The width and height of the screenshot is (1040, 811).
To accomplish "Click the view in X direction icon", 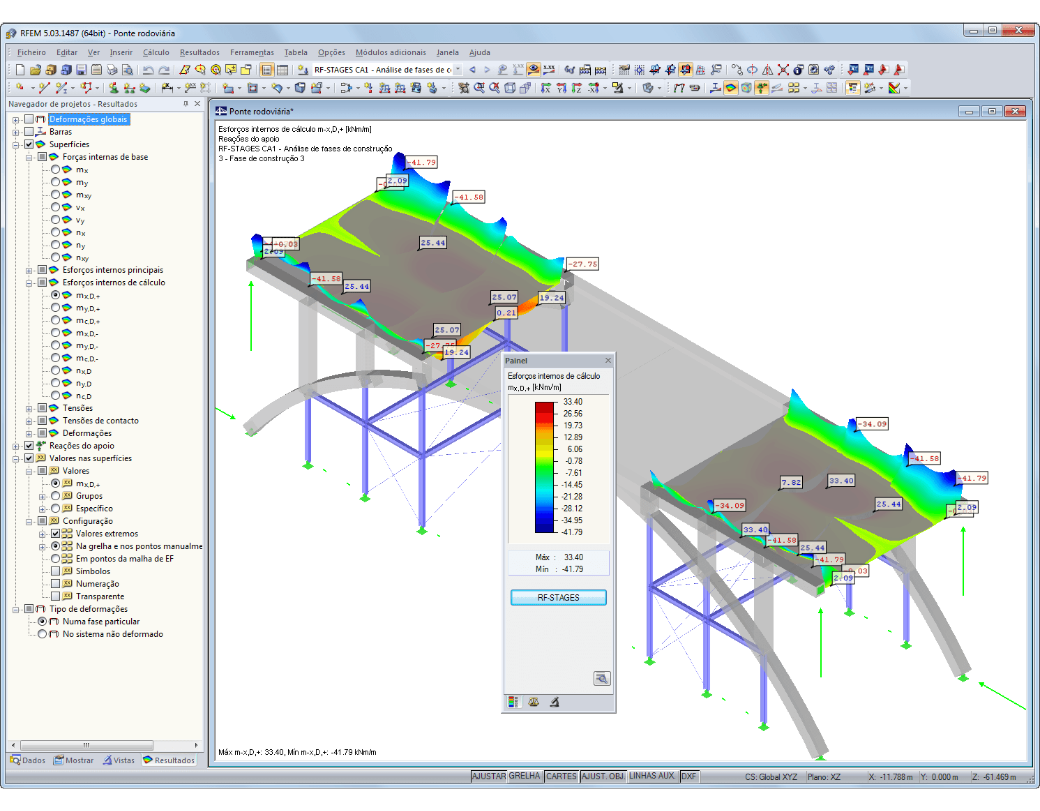I will tap(546, 88).
